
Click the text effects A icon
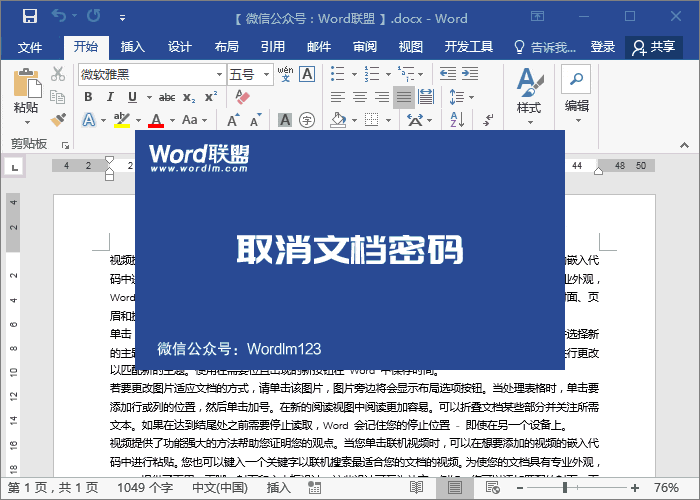click(x=89, y=120)
